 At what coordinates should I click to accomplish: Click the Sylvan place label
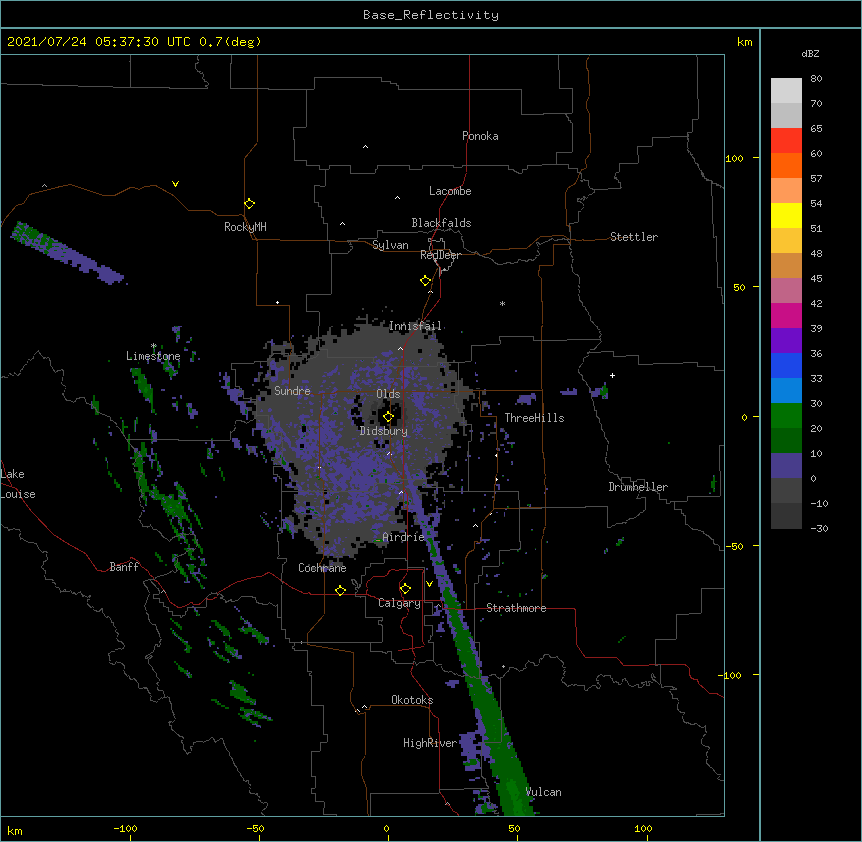[390, 245]
